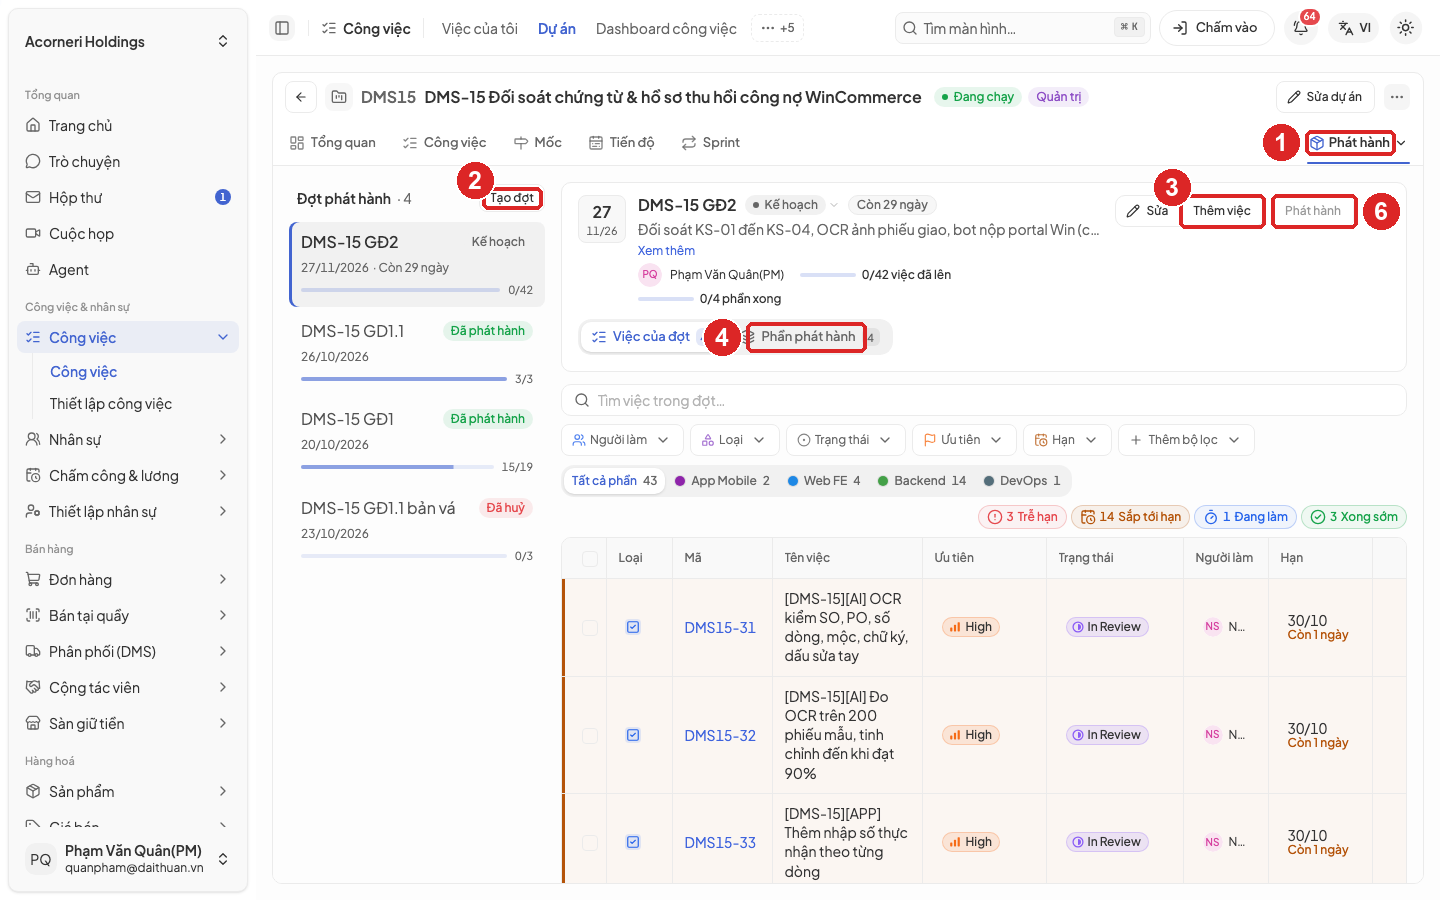The height and width of the screenshot is (900, 1440).
Task: Open Cuộc họp meetings in sidebar
Action: pos(128,234)
